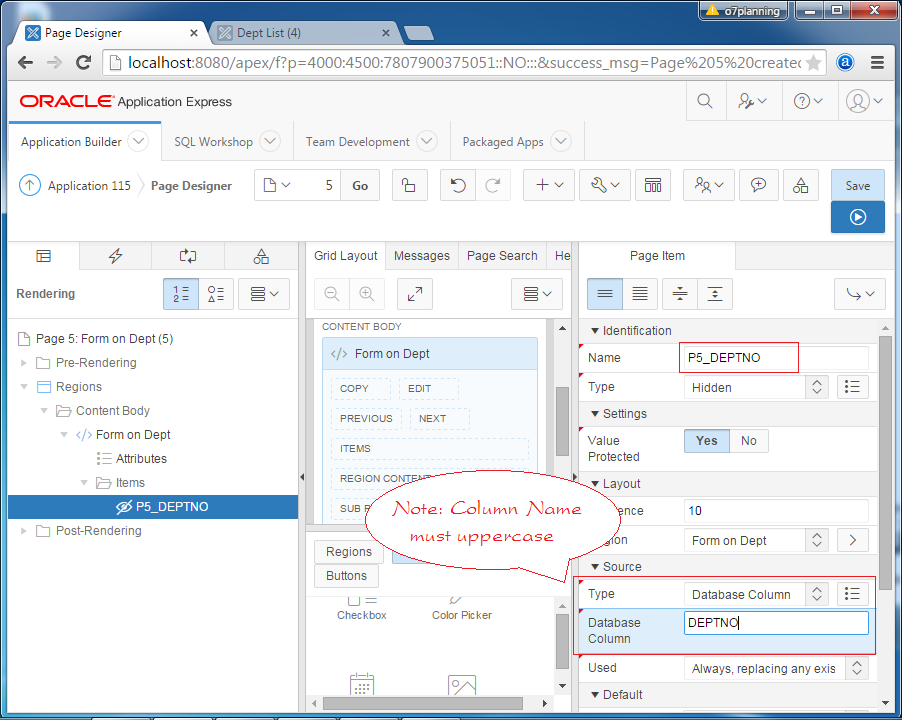Toggle group by processing order
This screenshot has width=902, height=720.
[181, 294]
